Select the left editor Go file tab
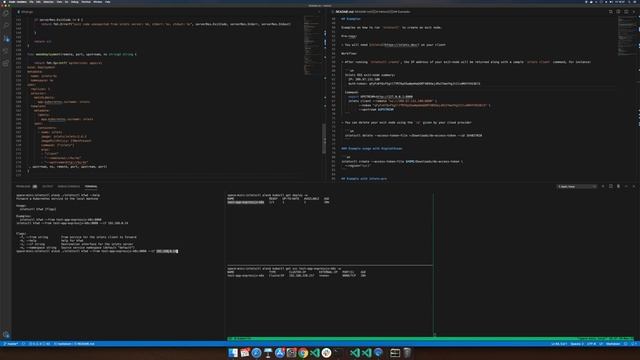Image resolution: width=640 pixels, height=360 pixels. (x=26, y=12)
